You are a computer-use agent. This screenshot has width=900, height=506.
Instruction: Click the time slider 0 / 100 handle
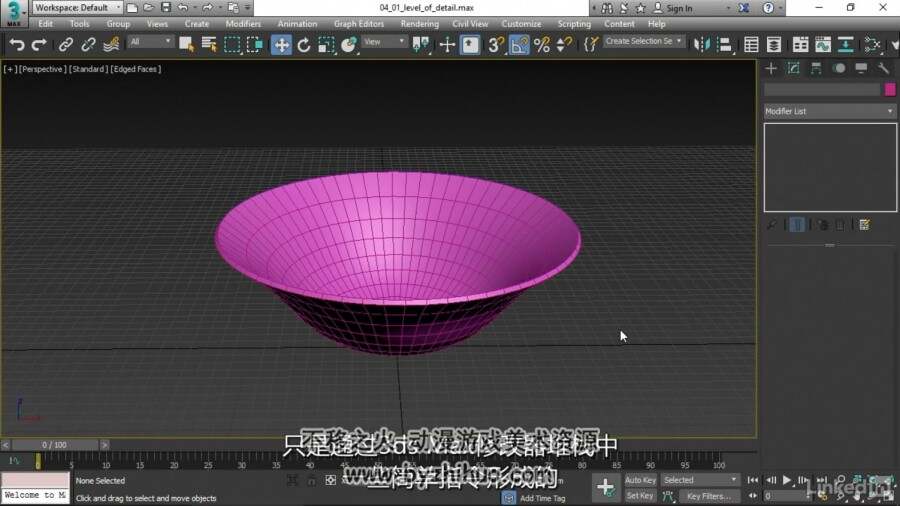point(55,445)
